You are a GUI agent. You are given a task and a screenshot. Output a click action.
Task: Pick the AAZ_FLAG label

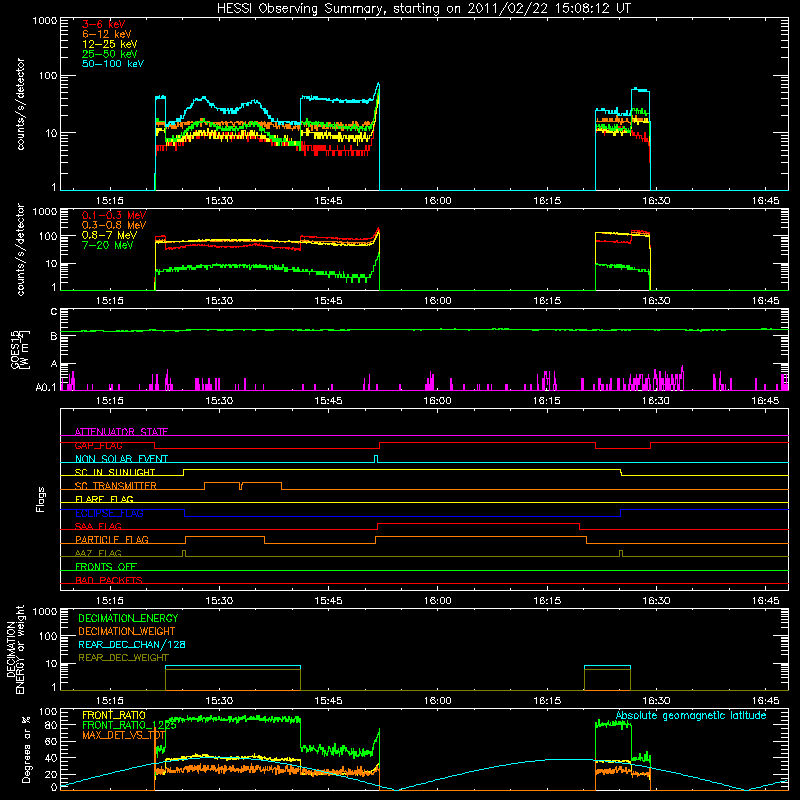pos(98,553)
